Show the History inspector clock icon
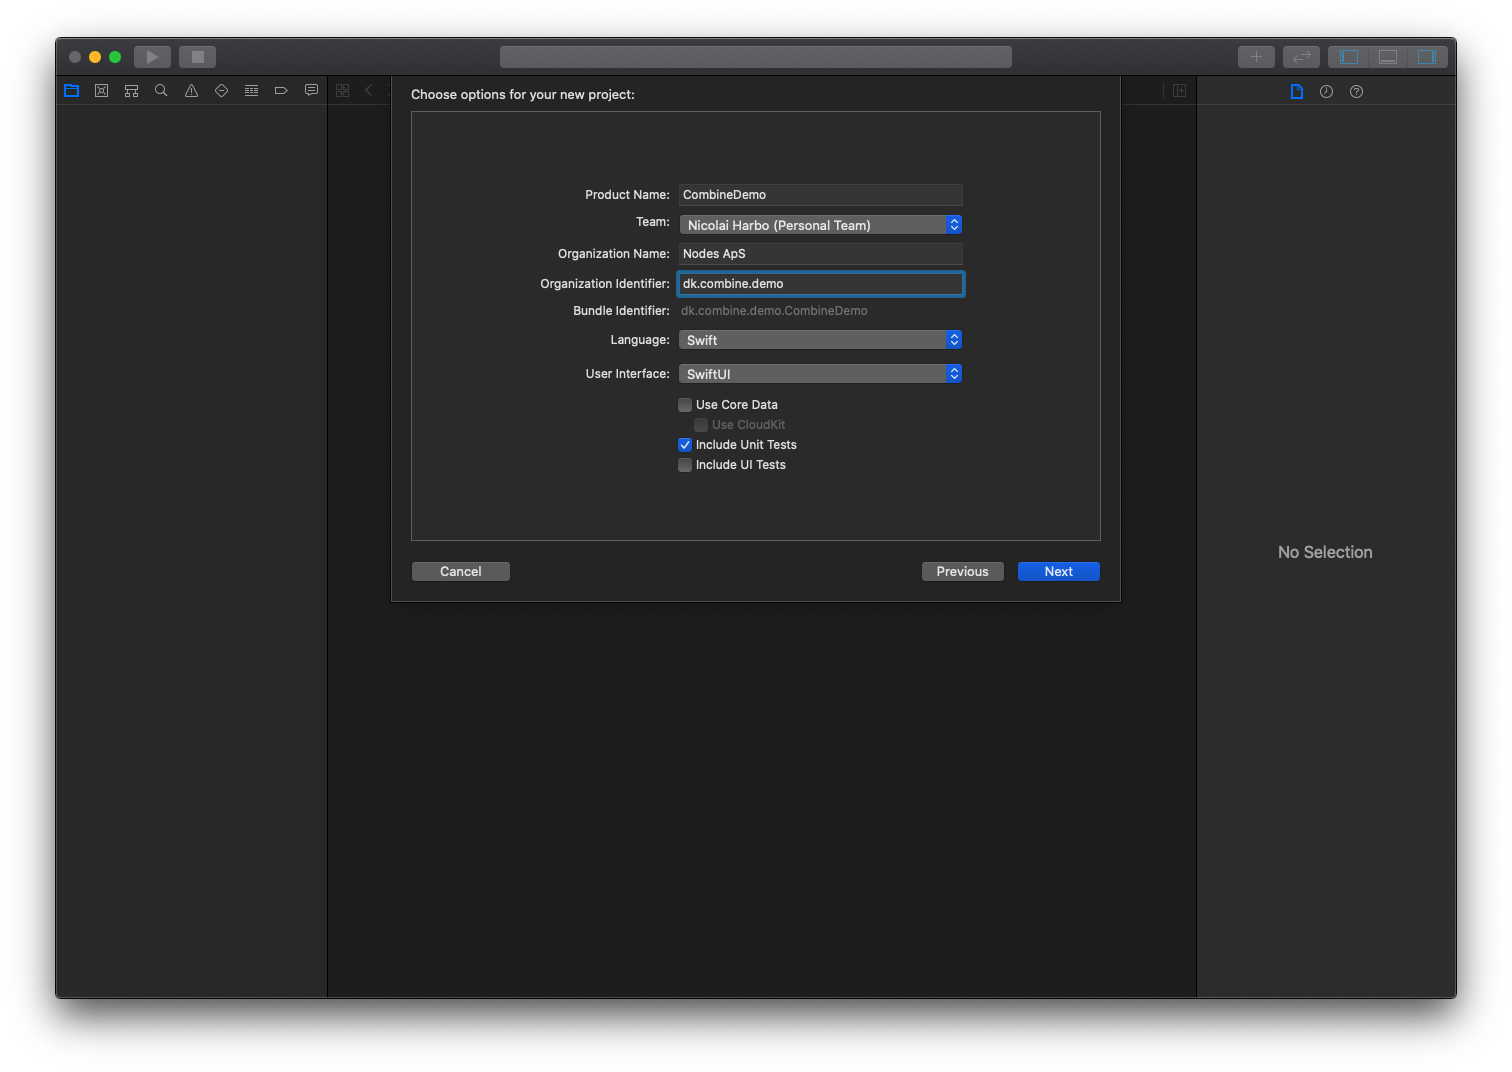1512x1072 pixels. pos(1326,91)
